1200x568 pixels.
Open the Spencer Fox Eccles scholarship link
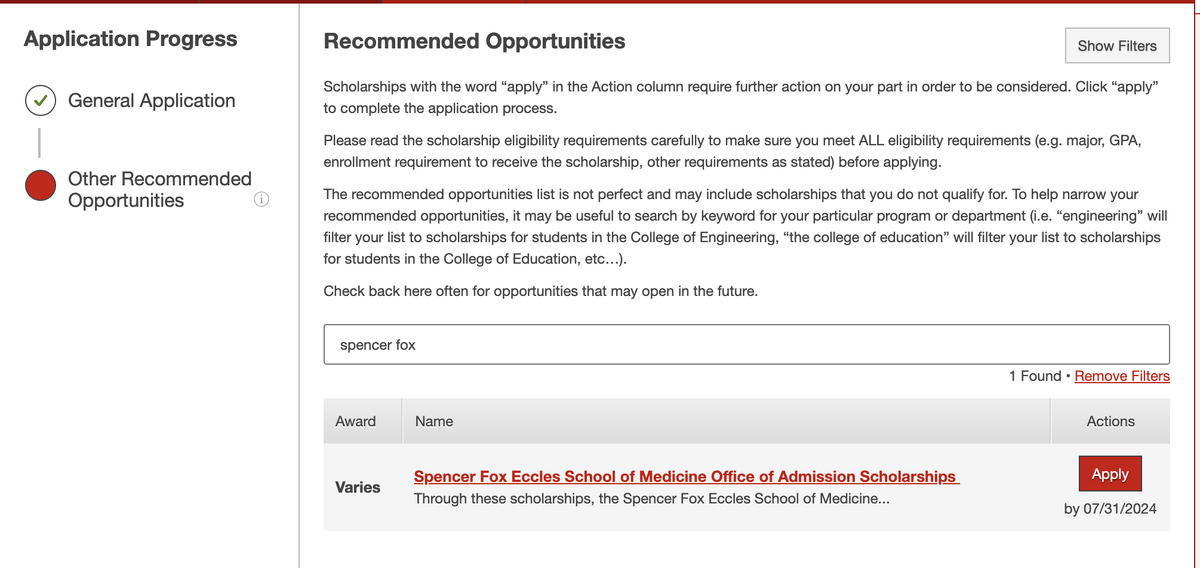click(x=686, y=477)
